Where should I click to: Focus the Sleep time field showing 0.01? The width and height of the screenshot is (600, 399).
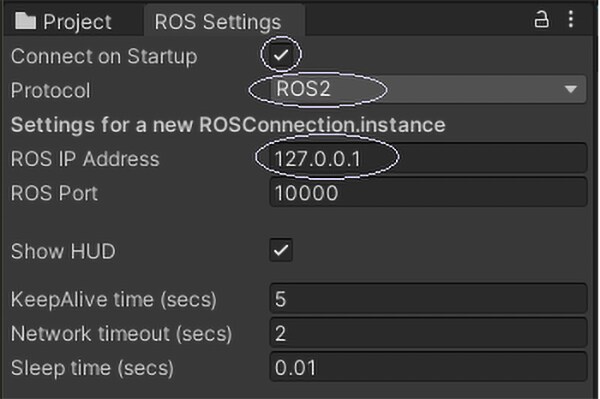[x=428, y=367]
